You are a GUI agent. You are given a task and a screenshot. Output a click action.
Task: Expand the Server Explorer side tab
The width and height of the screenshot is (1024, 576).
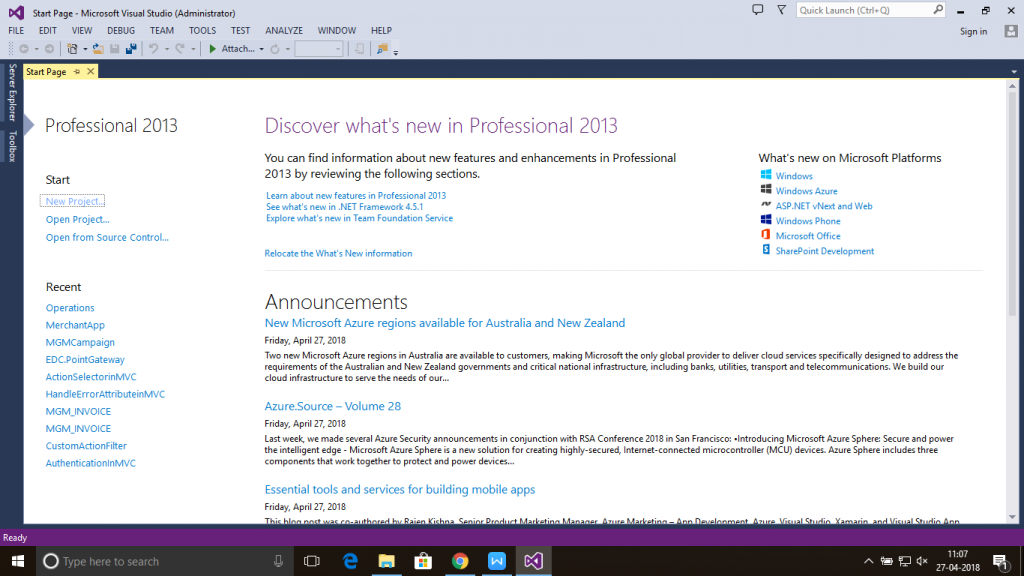pyautogui.click(x=12, y=91)
